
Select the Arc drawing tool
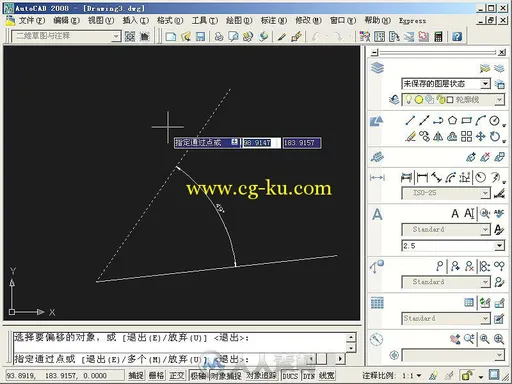480,120
